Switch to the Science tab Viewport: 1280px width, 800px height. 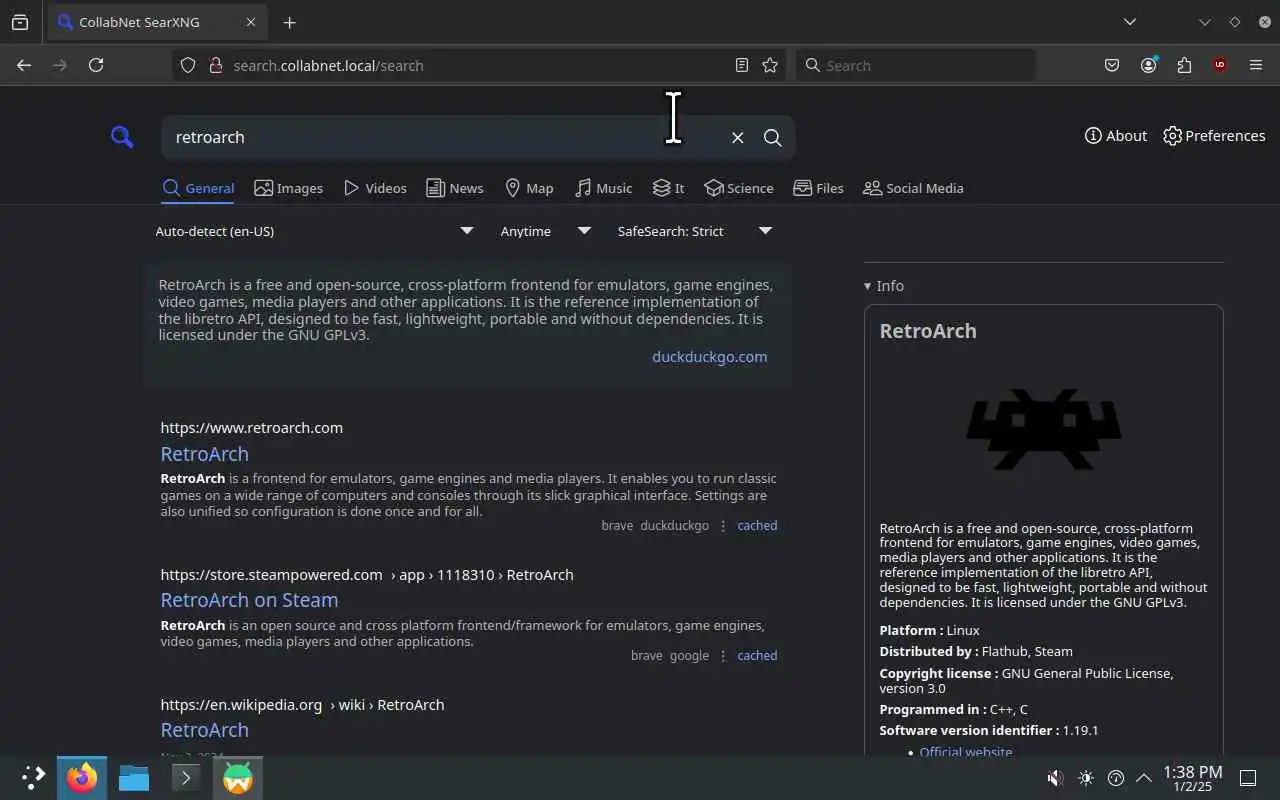739,188
